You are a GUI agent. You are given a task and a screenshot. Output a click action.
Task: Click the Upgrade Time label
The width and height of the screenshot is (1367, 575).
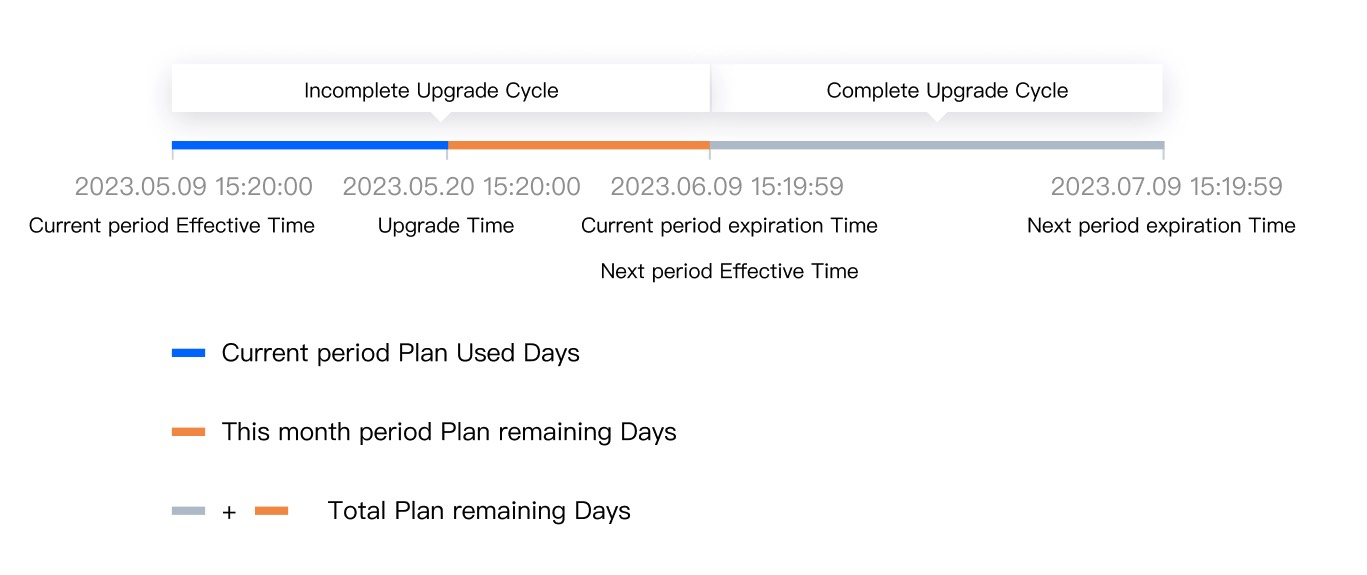click(x=446, y=226)
